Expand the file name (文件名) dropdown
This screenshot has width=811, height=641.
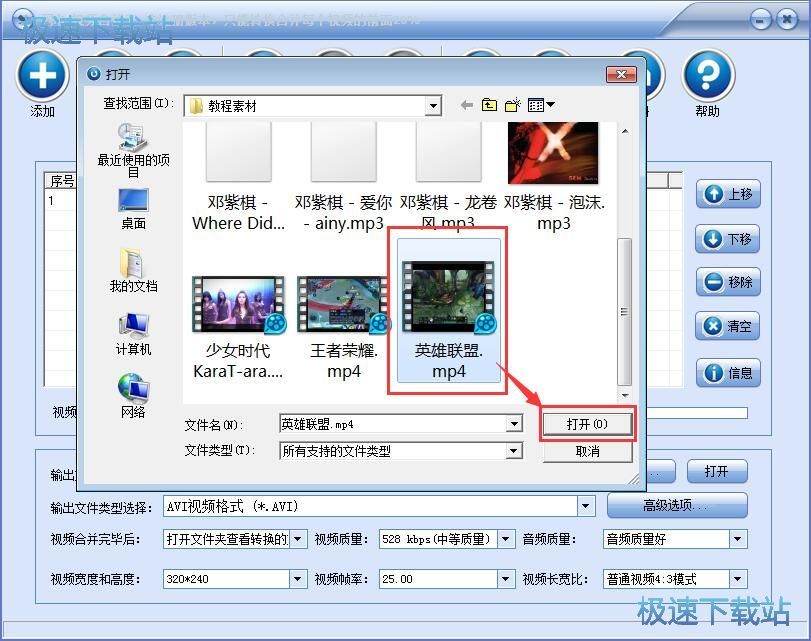514,424
